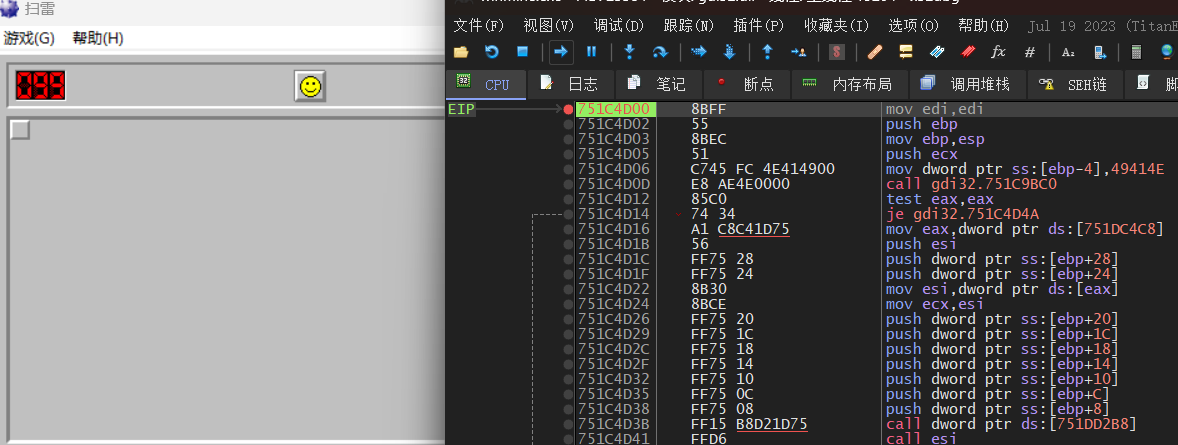Image resolution: width=1178 pixels, height=445 pixels.
Task: Select instruction 'mov ebp,esp'
Action: [x=935, y=139]
